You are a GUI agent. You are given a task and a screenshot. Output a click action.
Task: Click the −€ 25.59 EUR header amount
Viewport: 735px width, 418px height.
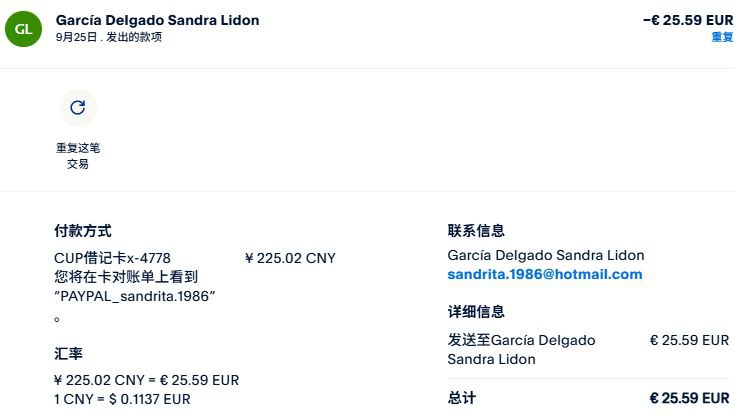click(687, 19)
